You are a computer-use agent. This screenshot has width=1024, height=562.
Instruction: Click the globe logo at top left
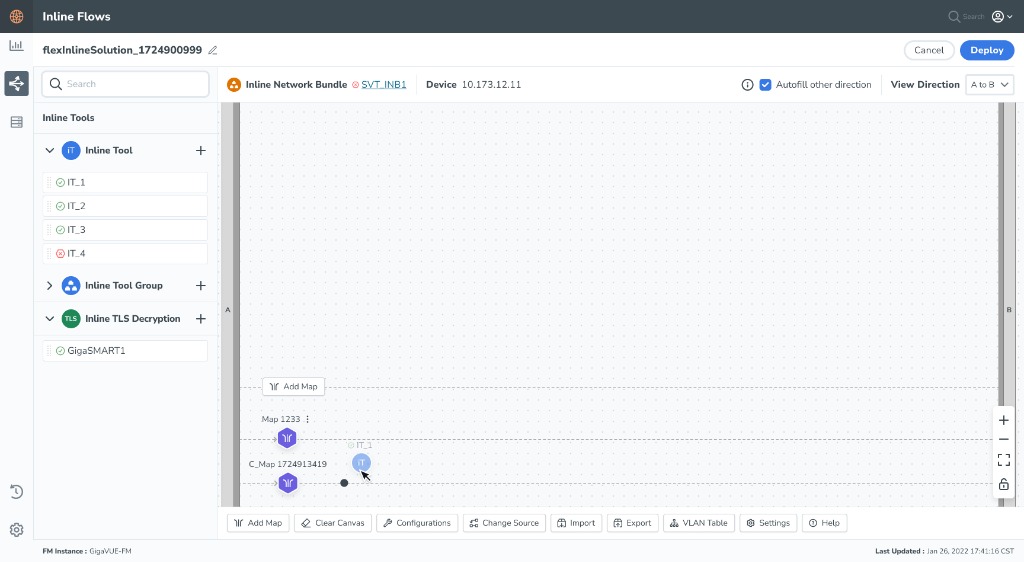pyautogui.click(x=16, y=16)
